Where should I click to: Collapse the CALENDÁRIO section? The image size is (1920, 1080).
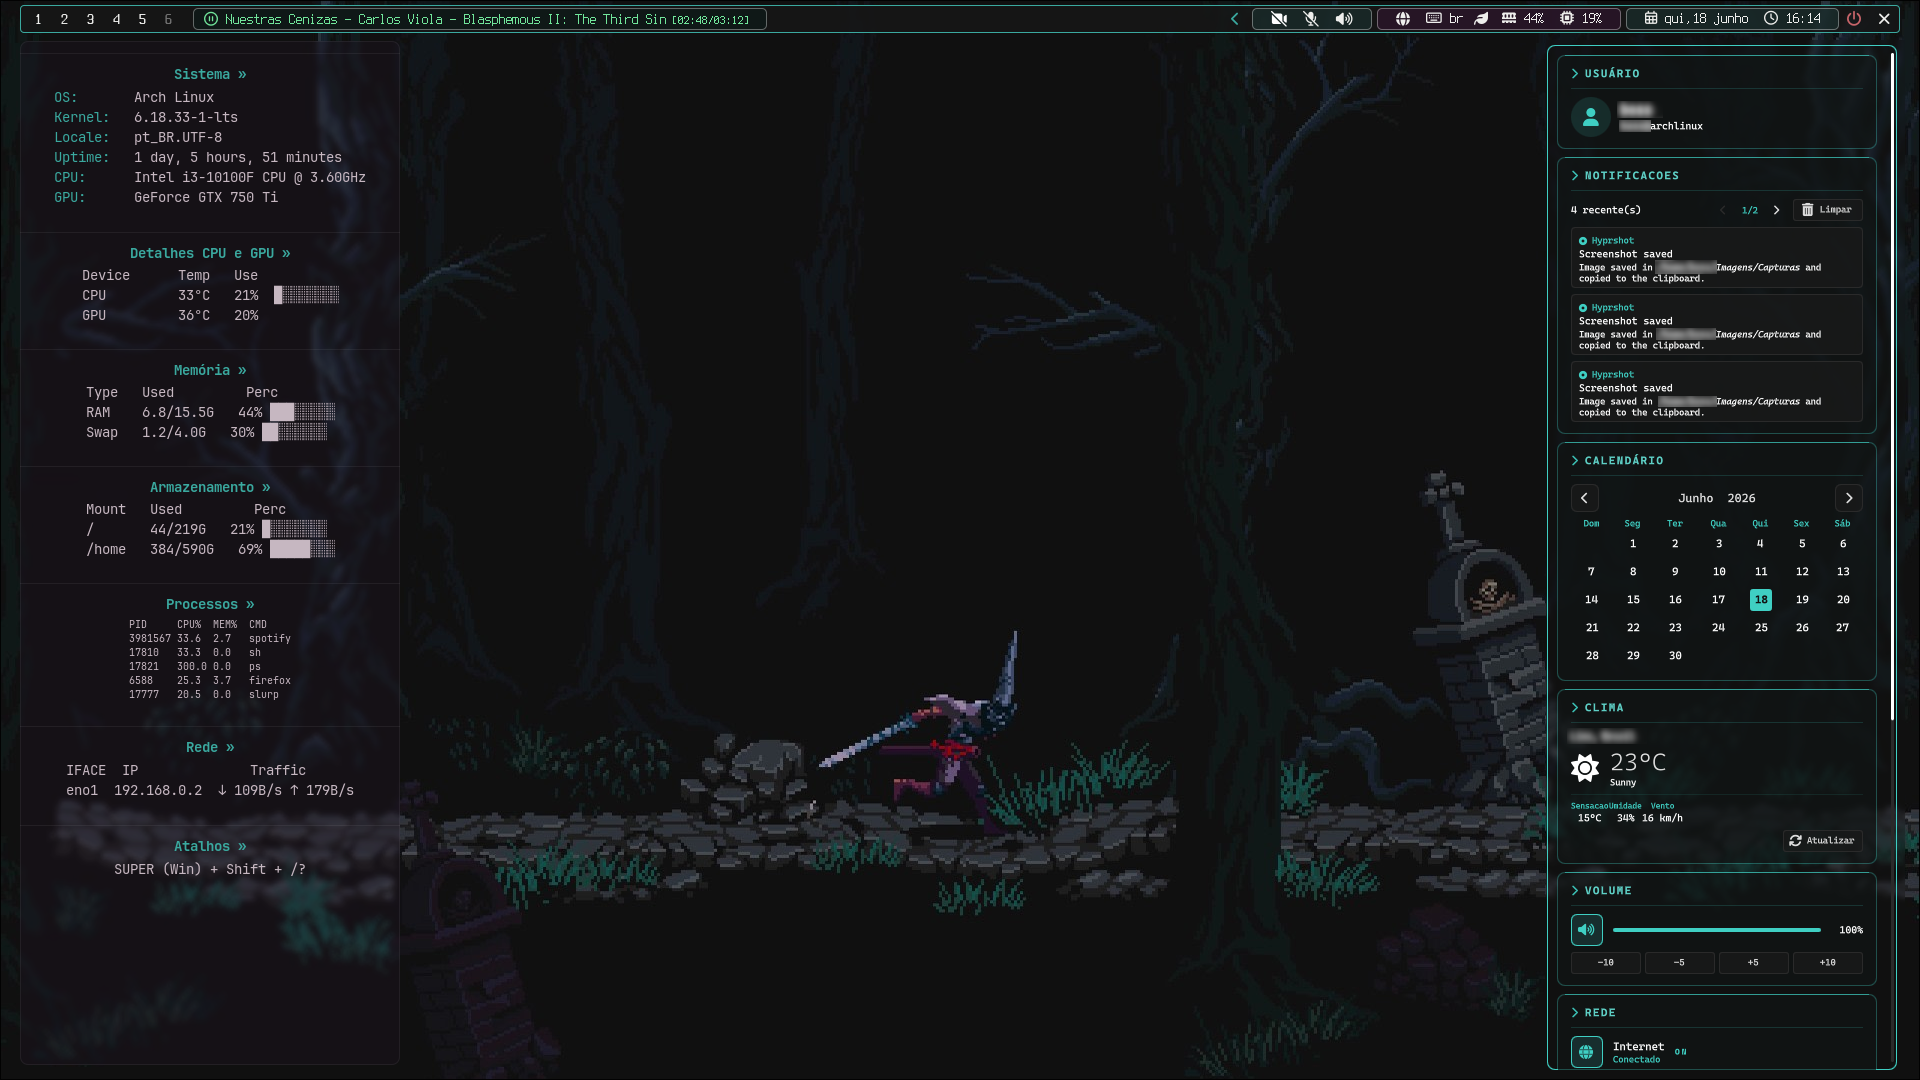[1617, 461]
